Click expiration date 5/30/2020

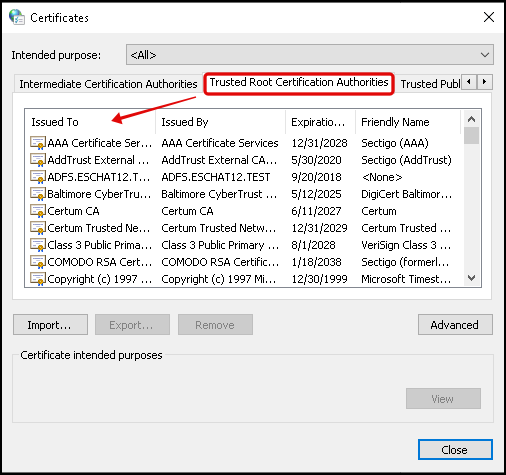coord(316,160)
